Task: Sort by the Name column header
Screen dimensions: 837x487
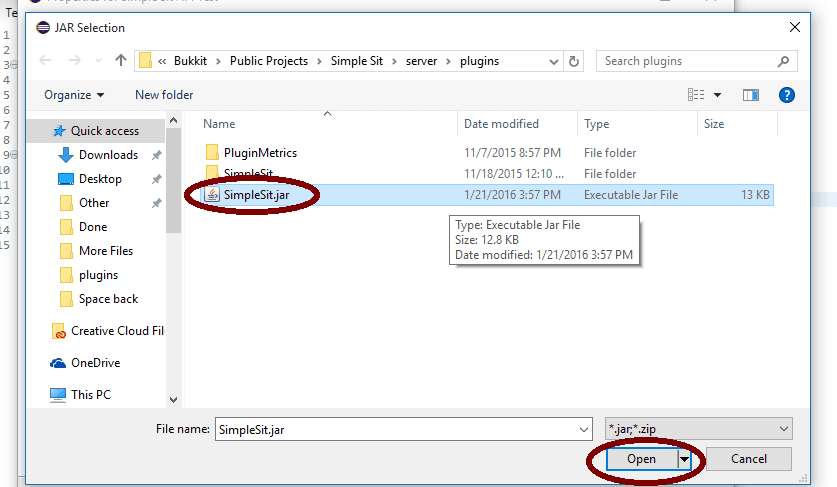Action: (x=219, y=124)
